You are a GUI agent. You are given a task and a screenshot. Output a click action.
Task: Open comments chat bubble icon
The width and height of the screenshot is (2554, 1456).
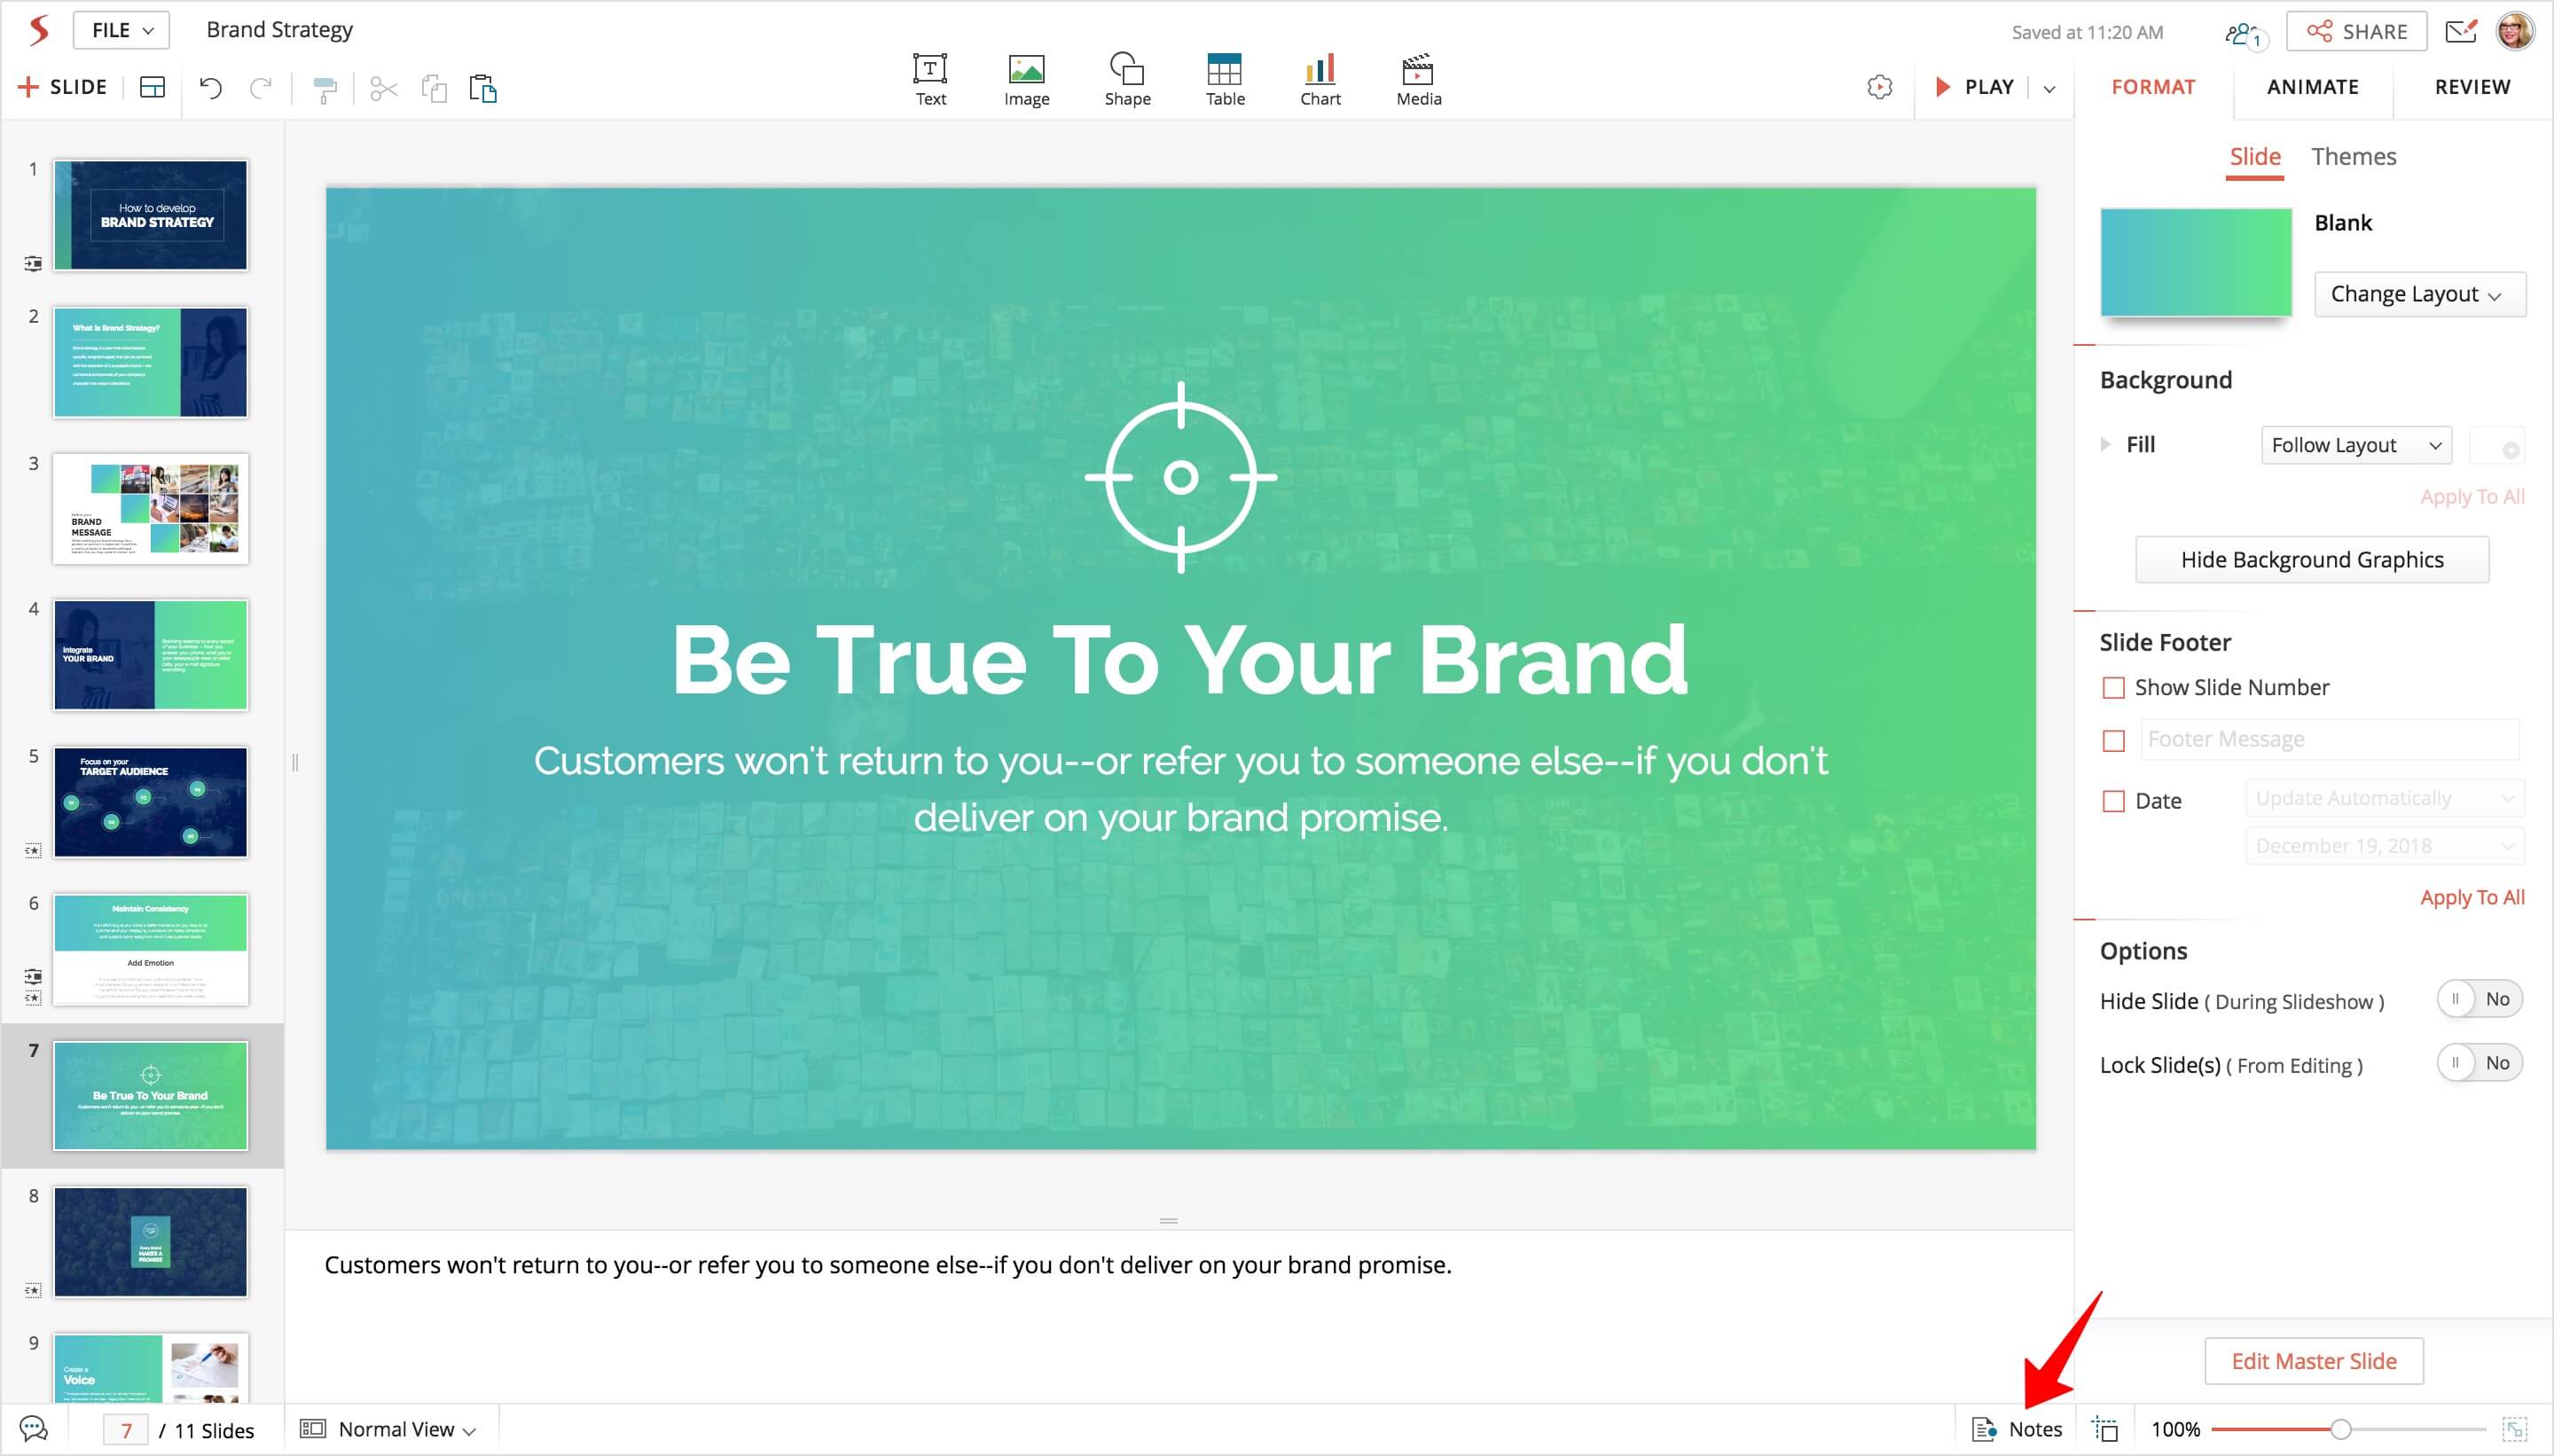[x=34, y=1429]
